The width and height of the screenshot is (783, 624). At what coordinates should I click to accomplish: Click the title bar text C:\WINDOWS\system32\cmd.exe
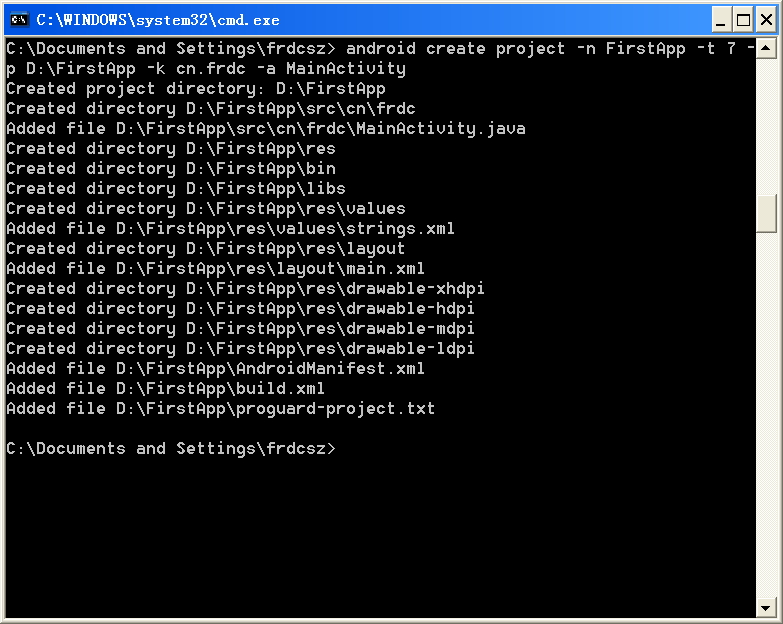[158, 20]
